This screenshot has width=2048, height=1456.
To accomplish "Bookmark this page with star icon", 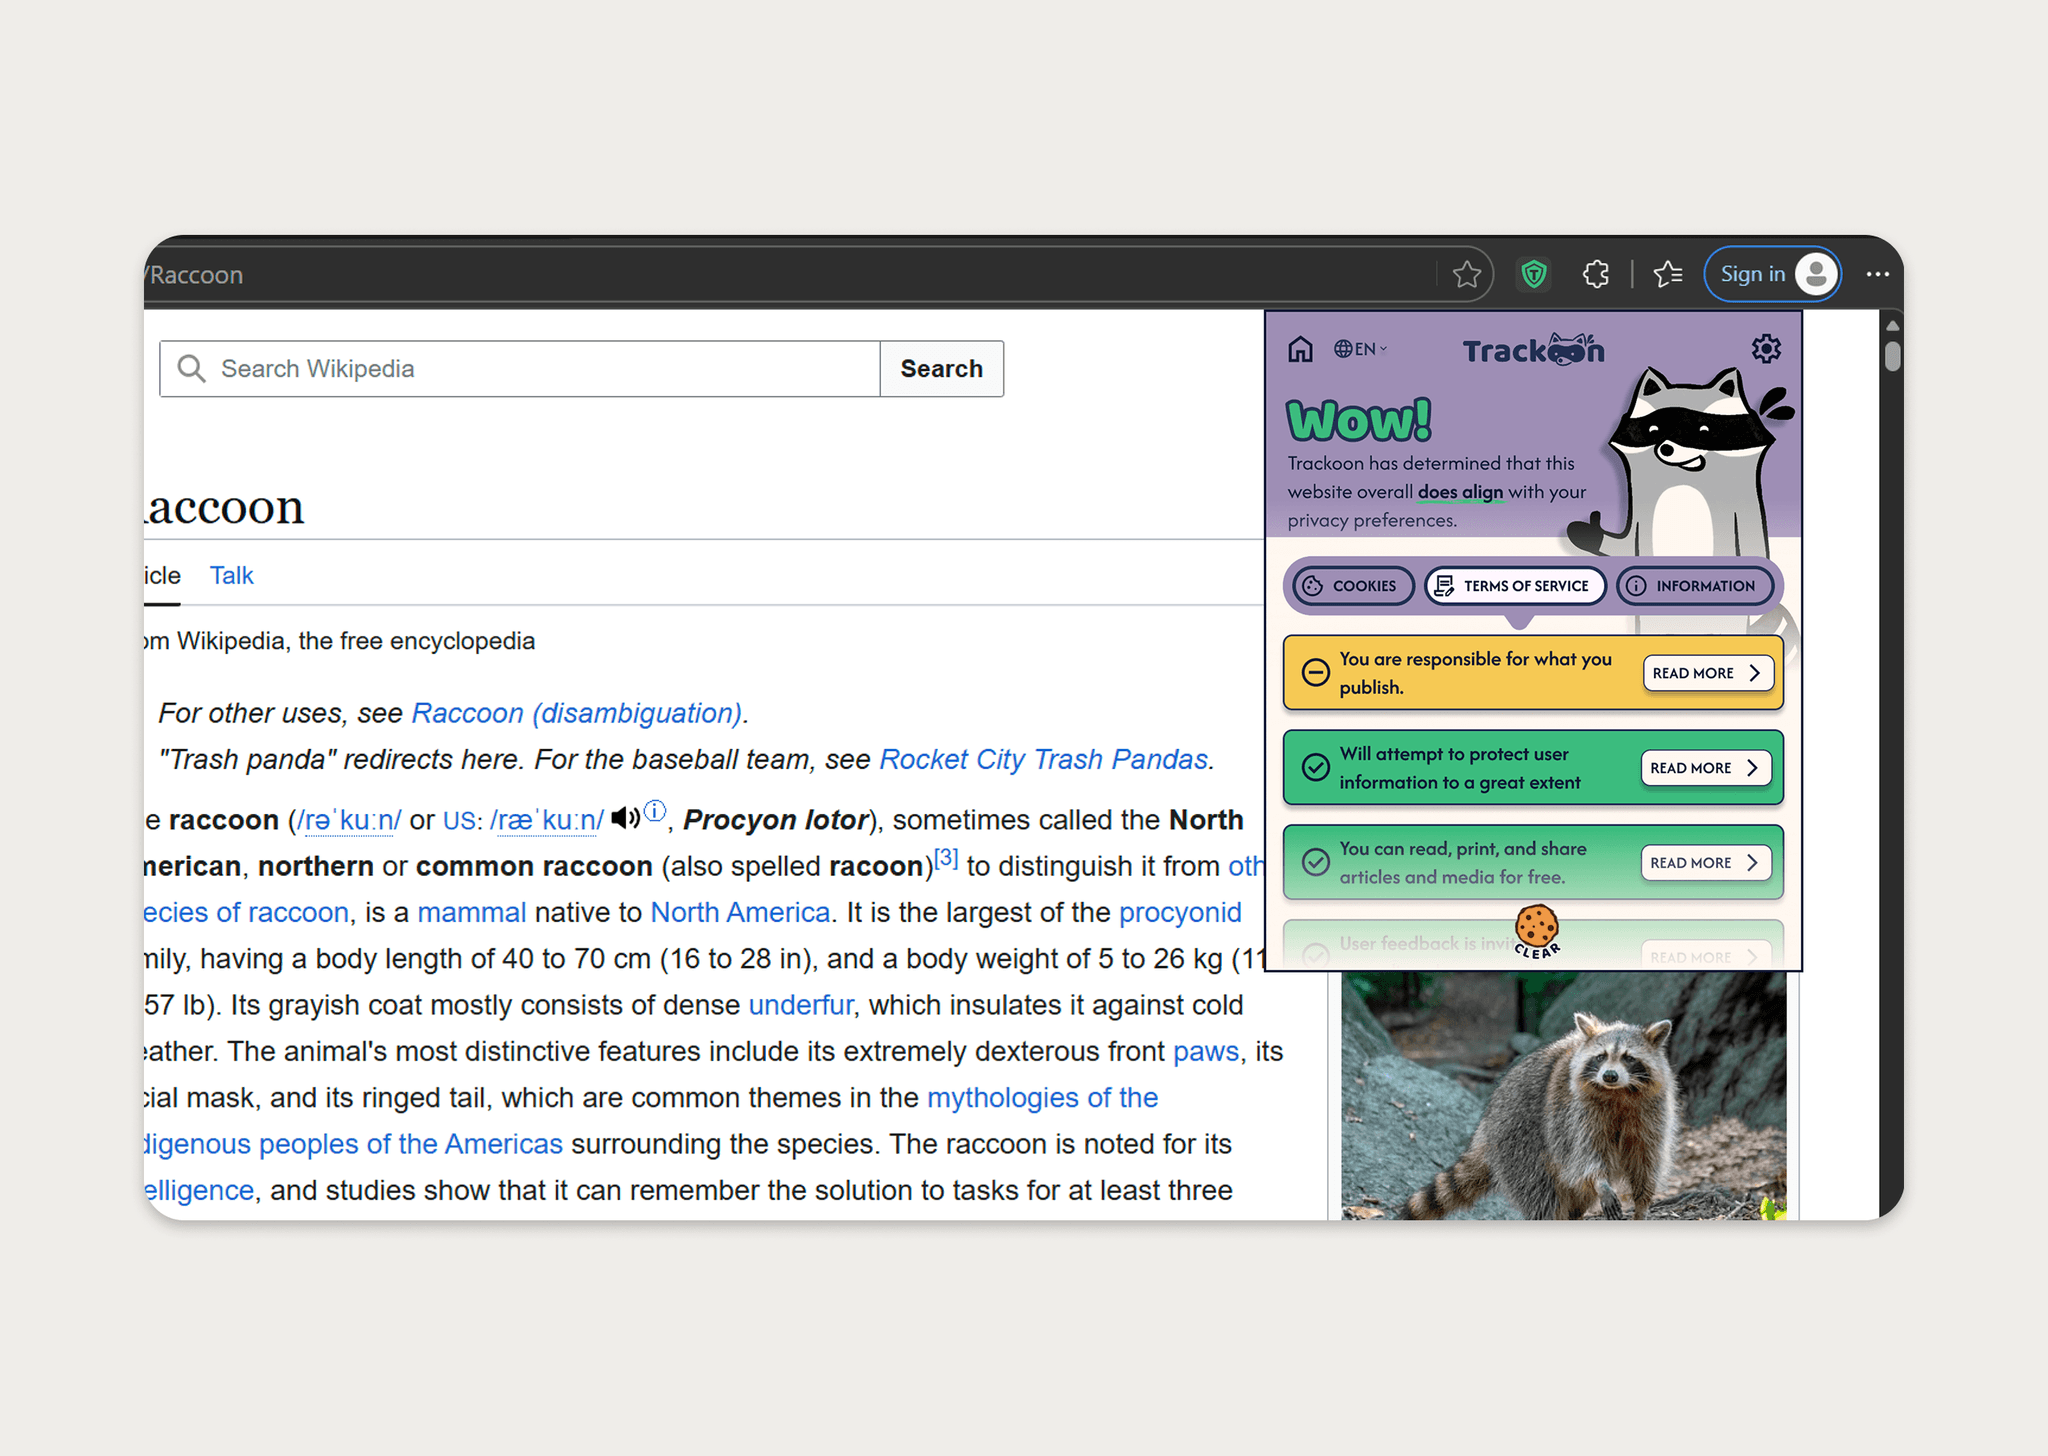I will [1467, 274].
